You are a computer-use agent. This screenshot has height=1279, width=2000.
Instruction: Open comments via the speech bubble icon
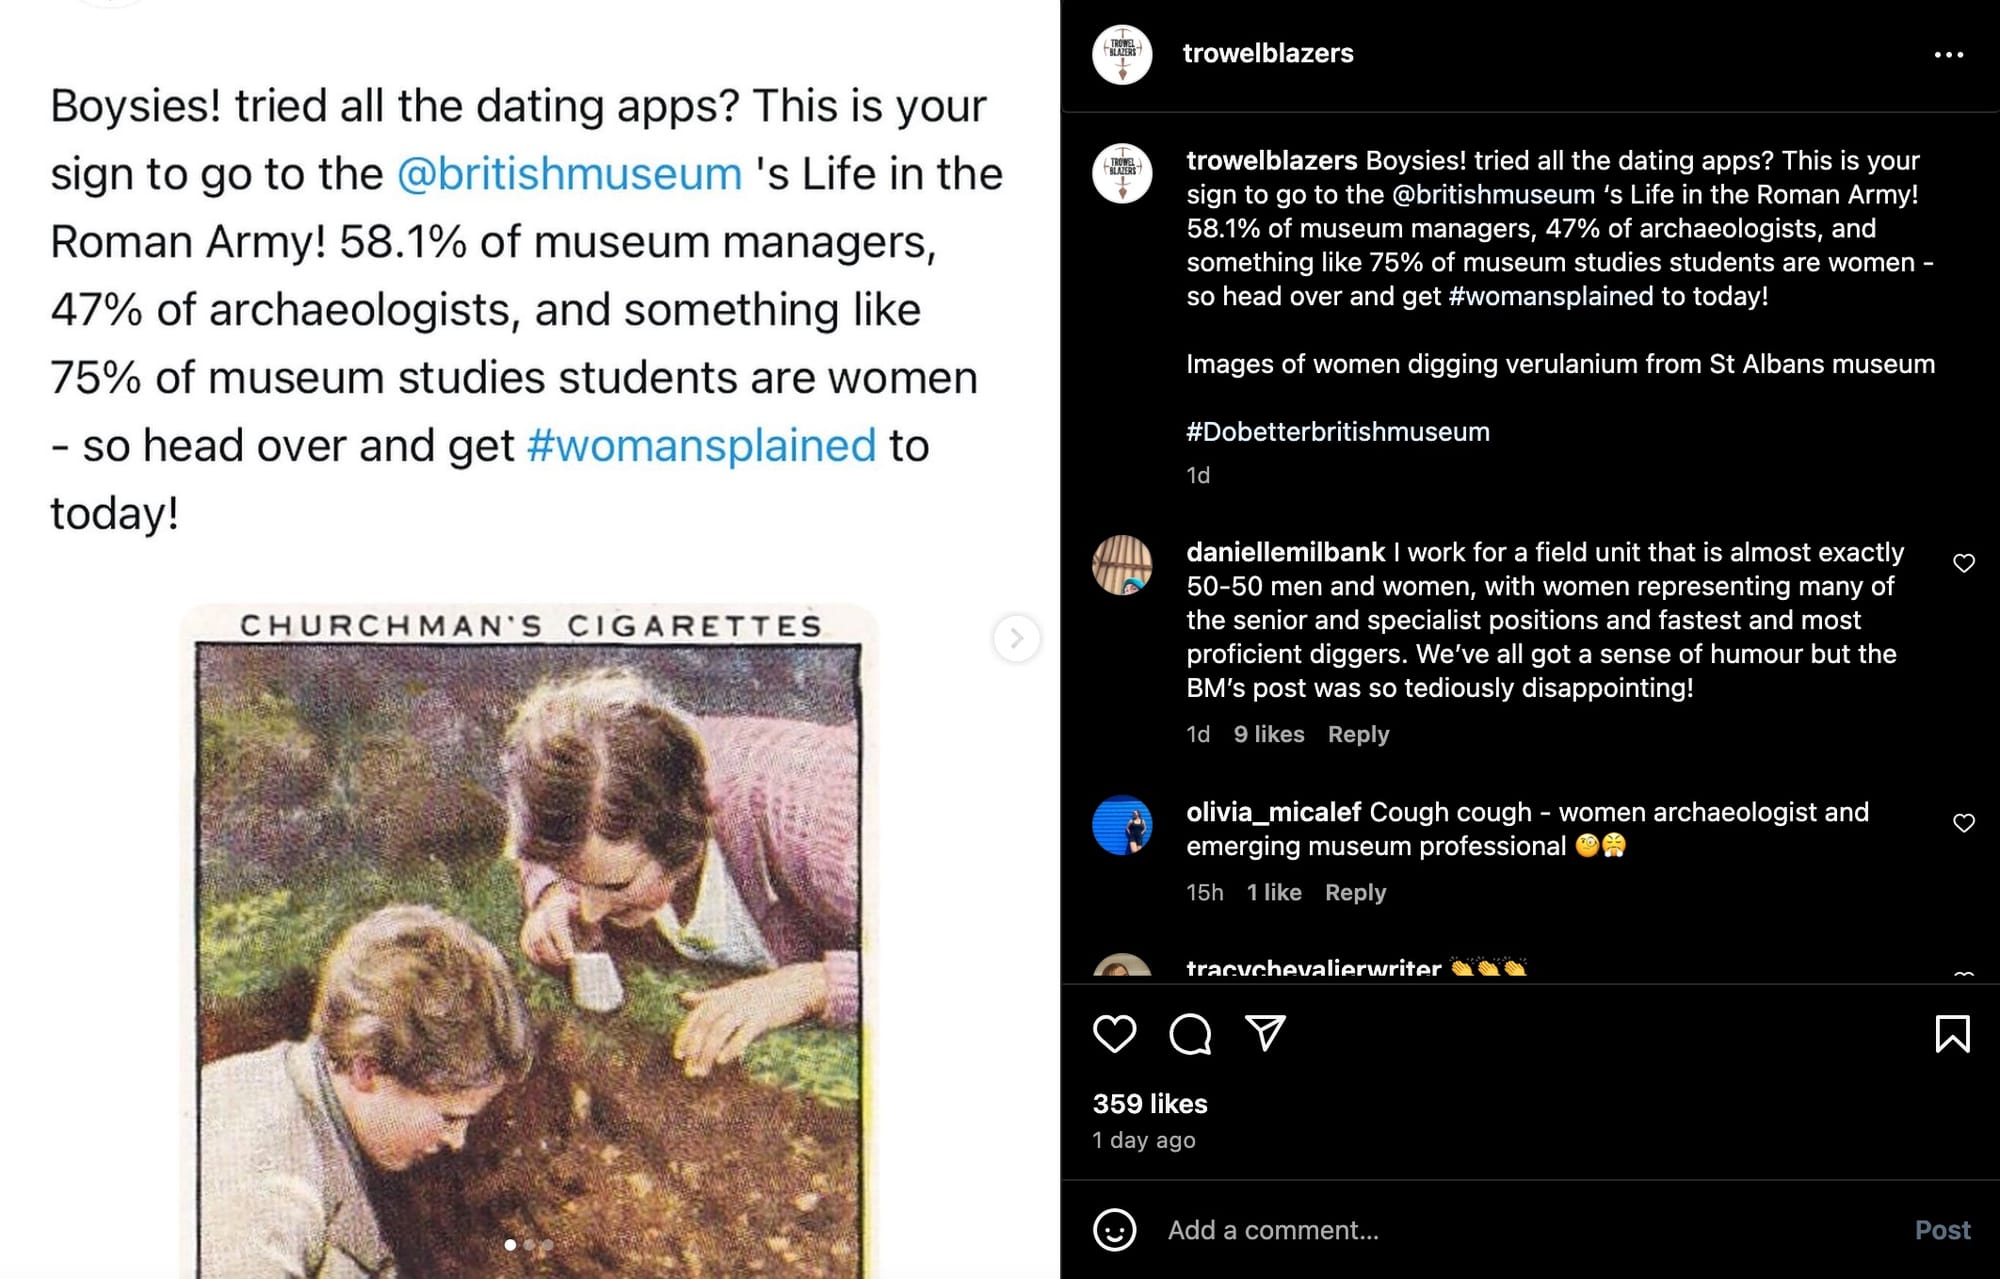(1190, 1034)
